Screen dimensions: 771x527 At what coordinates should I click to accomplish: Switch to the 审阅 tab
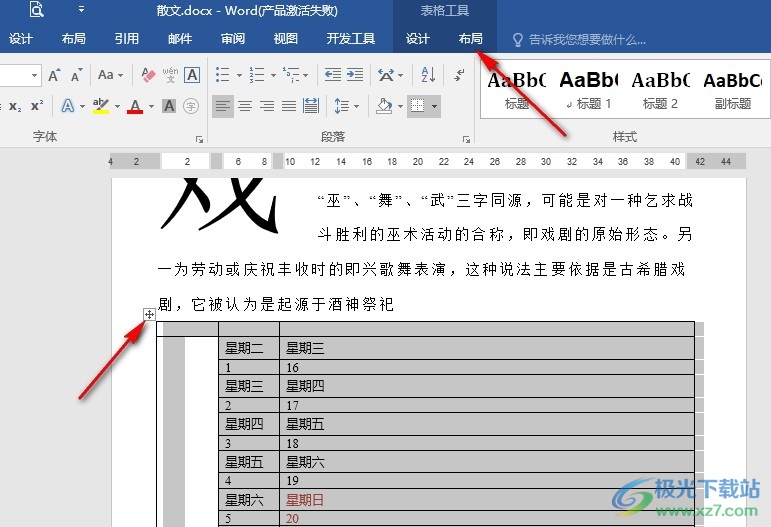[x=233, y=39]
